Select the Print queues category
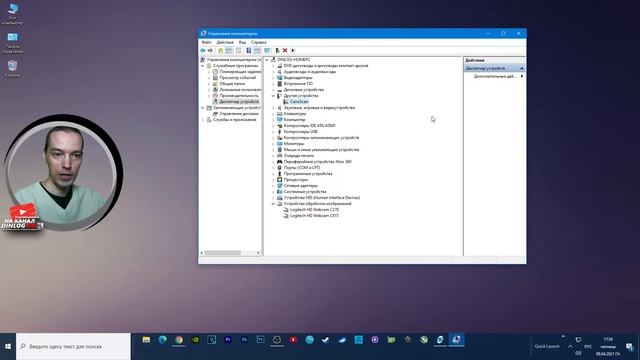 pyautogui.click(x=299, y=156)
